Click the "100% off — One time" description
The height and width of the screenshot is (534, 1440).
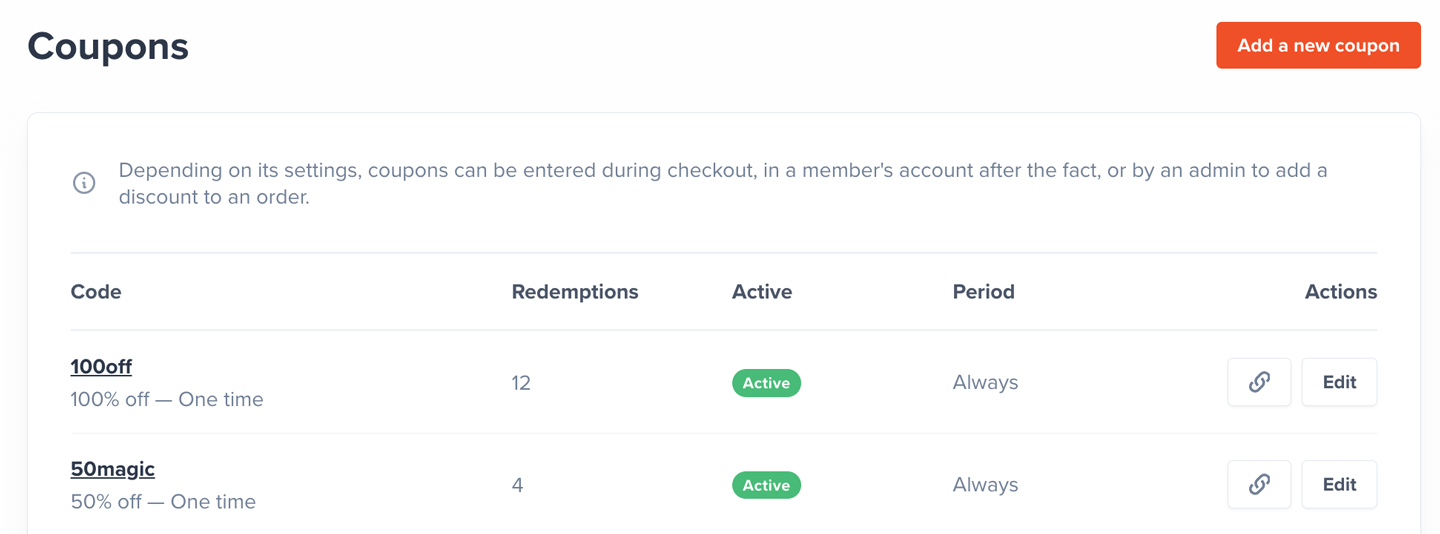click(167, 400)
